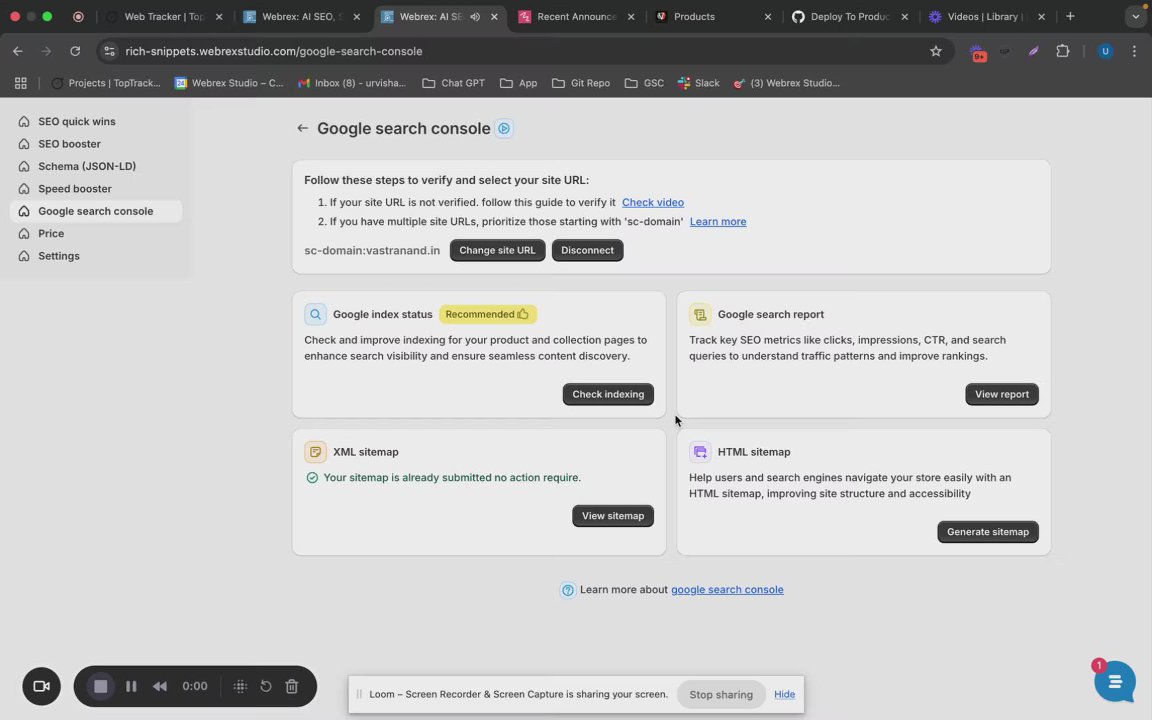The width and height of the screenshot is (1152, 720).
Task: Open the Chrome apps grid in bookmarks bar
Action: [21, 83]
